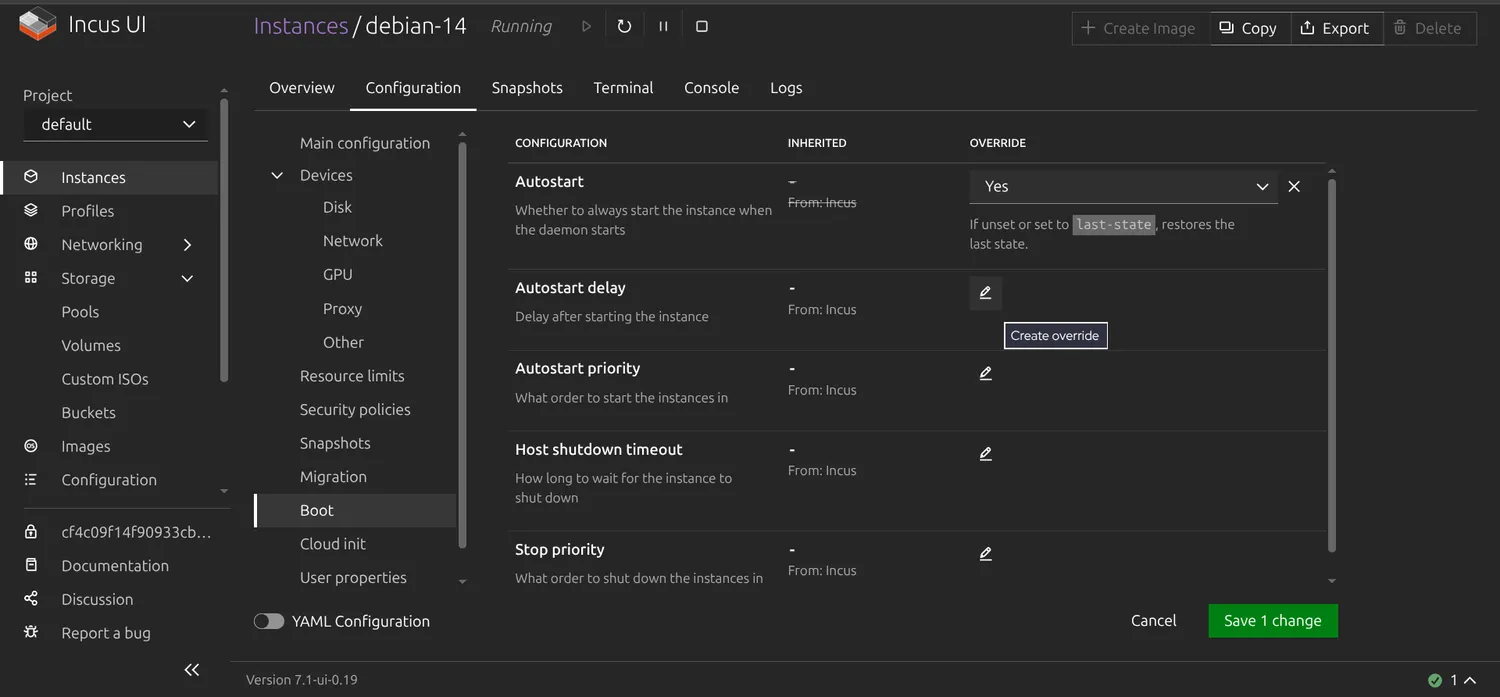Screen dimensions: 1500x697
Task: Click the Save 1 change button
Action: [1273, 621]
